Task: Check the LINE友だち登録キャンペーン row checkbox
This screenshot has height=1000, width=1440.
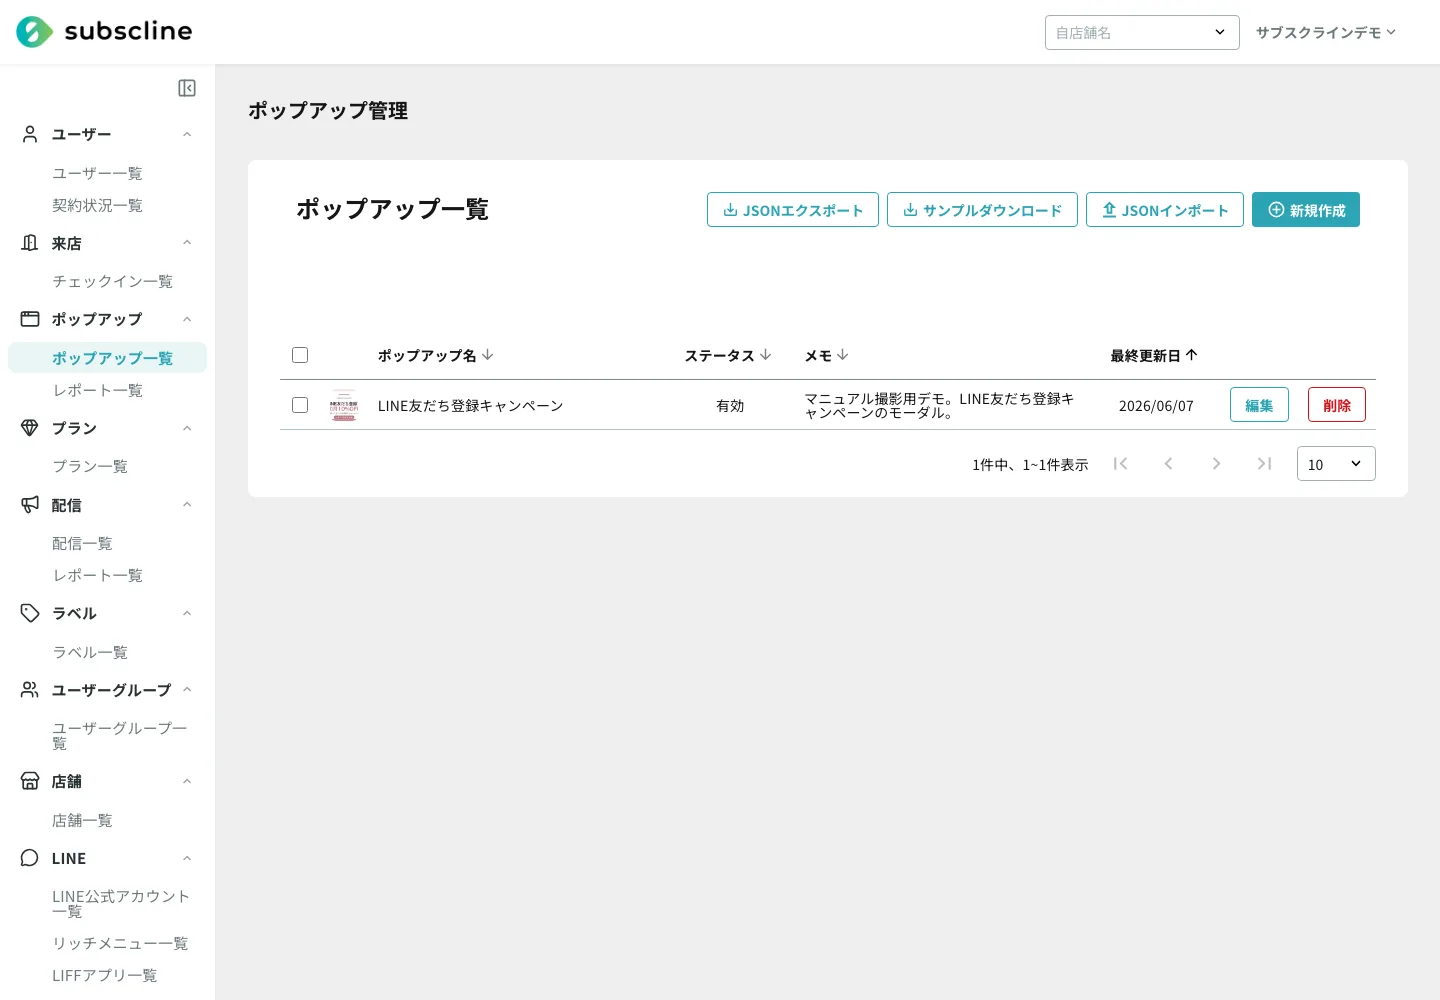Action: (300, 405)
